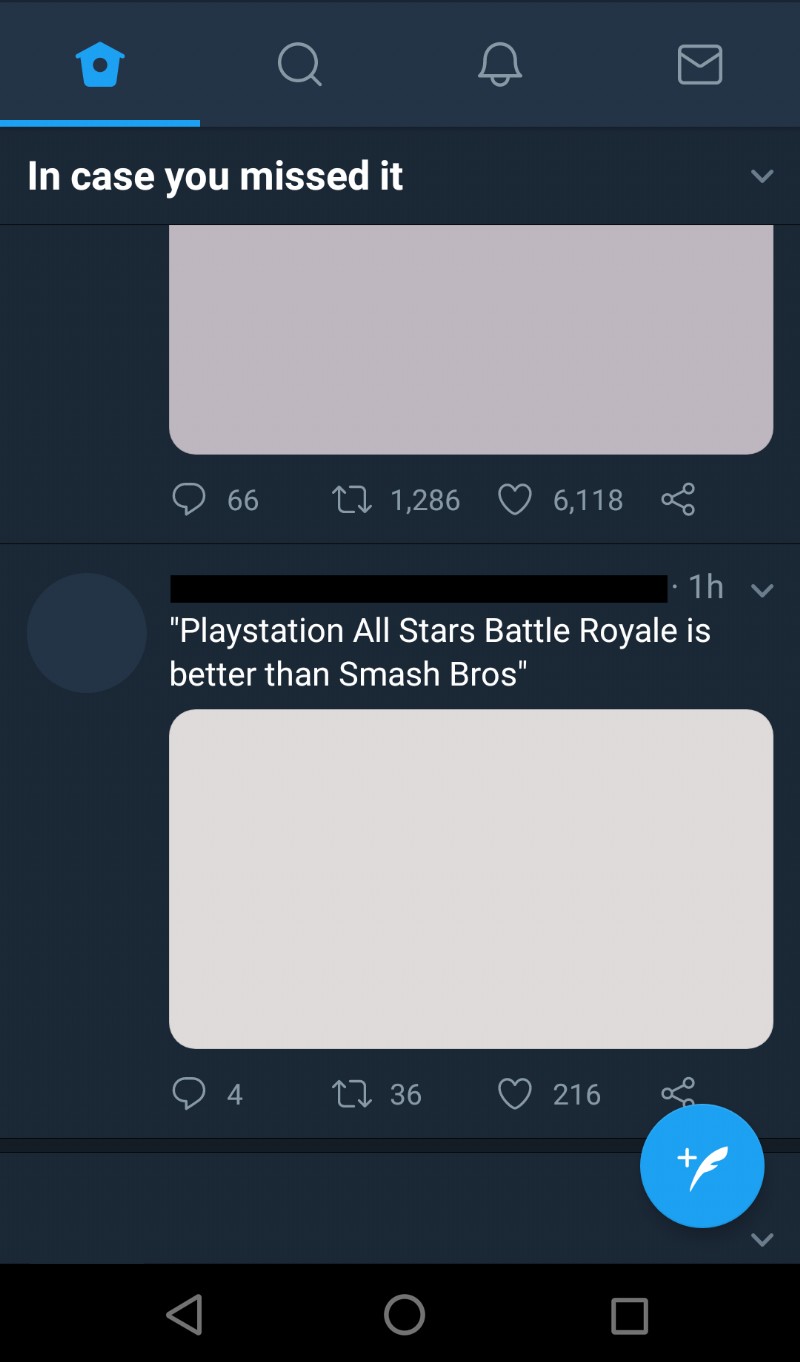Share the Smash Bros tweet
The width and height of the screenshot is (800, 1362).
point(678,1093)
